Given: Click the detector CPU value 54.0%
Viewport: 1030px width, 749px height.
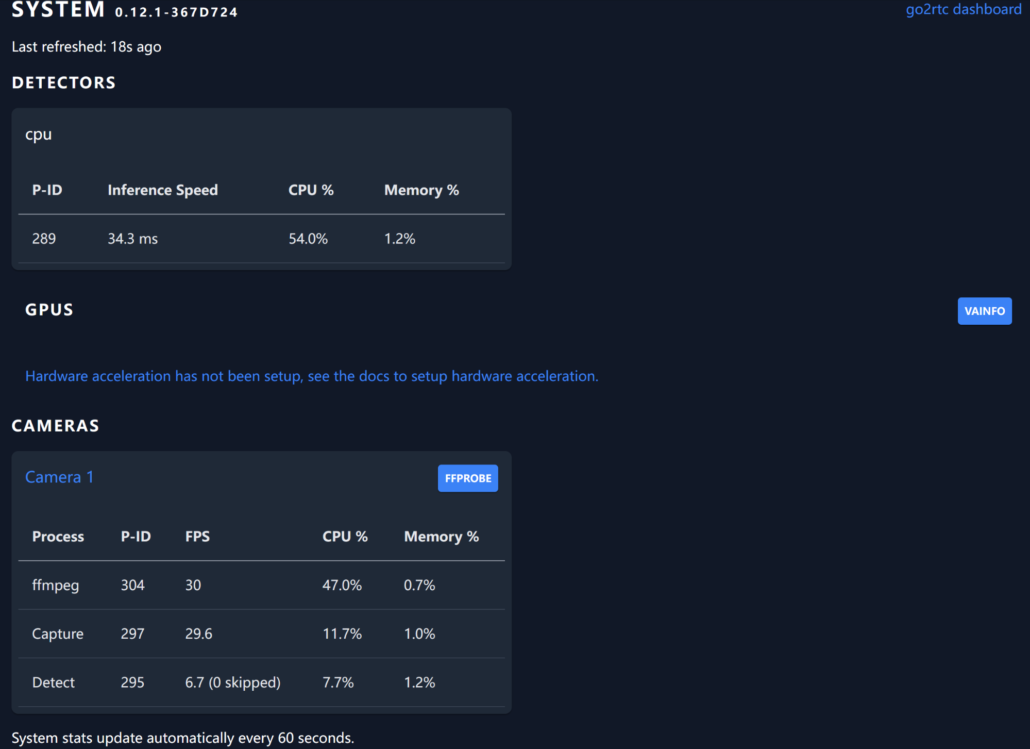Looking at the screenshot, I should tap(307, 239).
